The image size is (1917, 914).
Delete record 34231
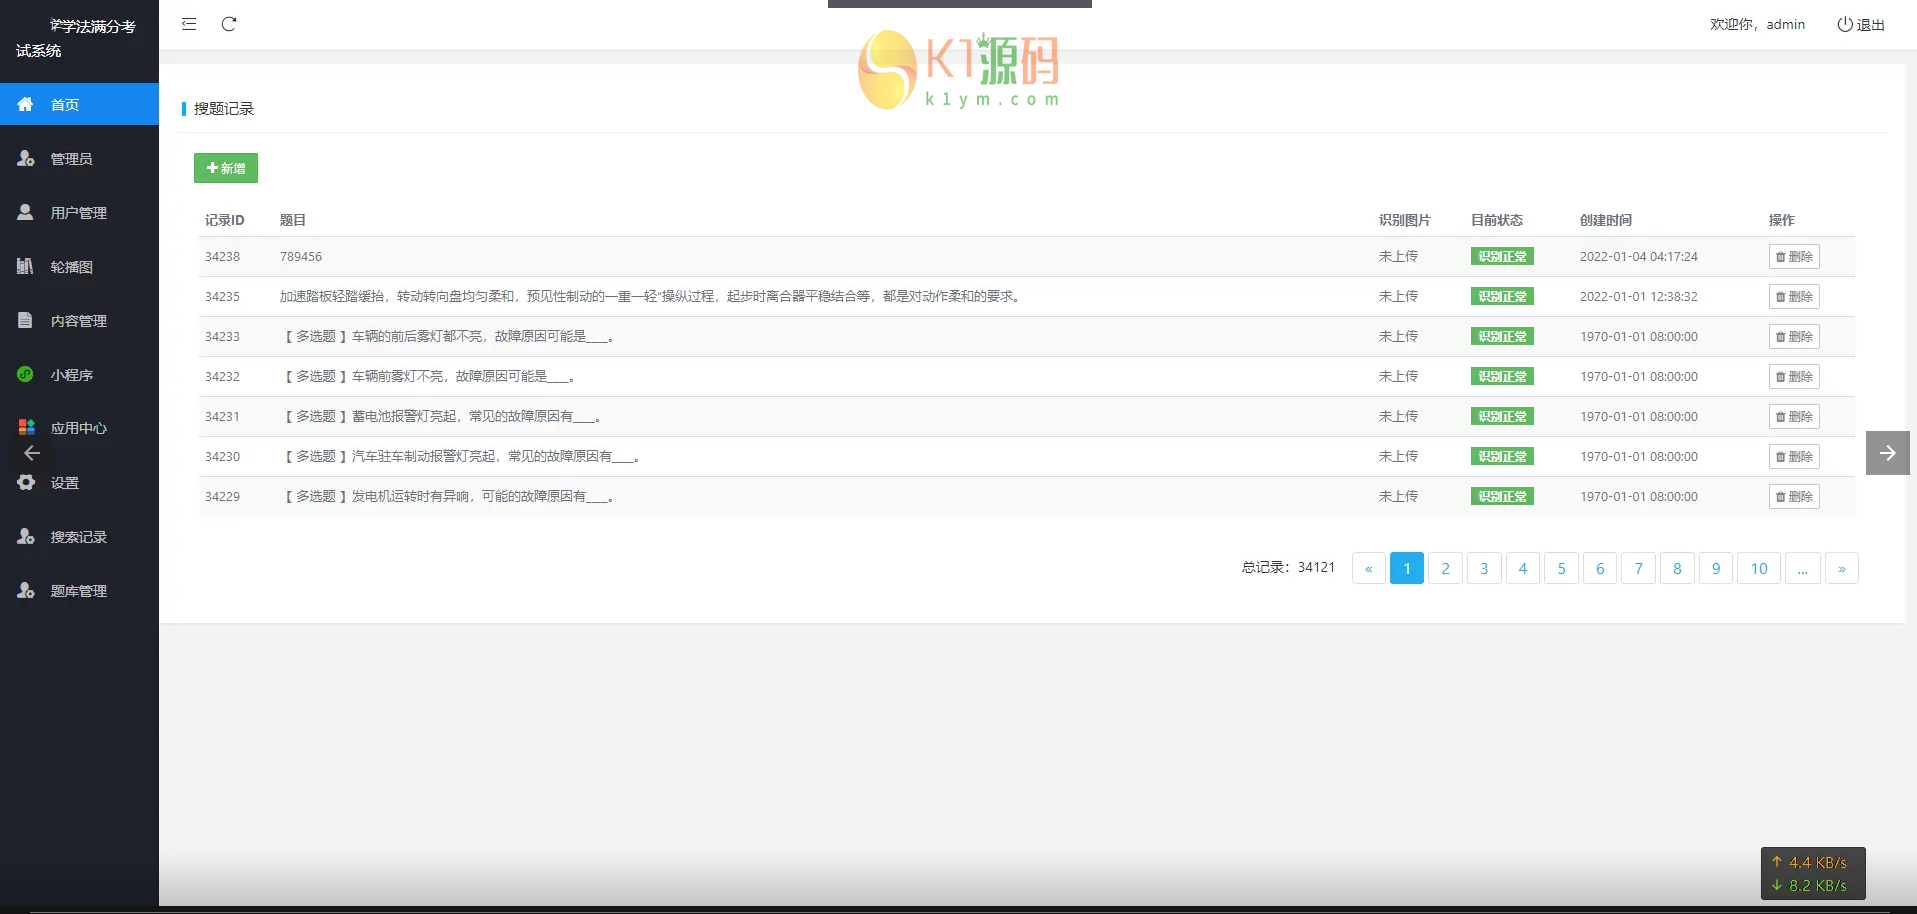tap(1794, 416)
